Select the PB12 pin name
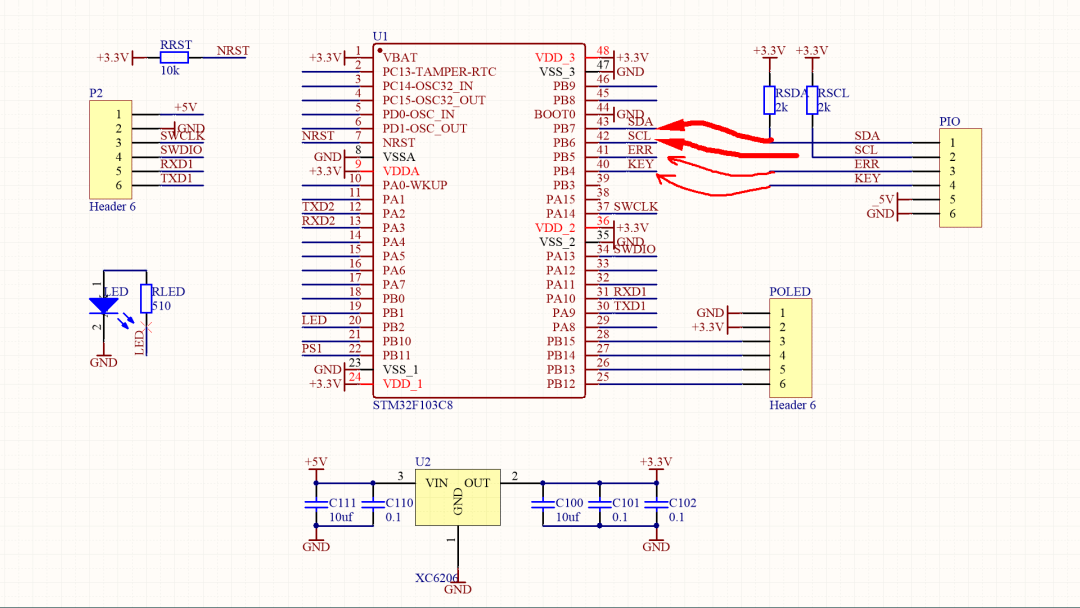The width and height of the screenshot is (1080, 608). click(561, 384)
